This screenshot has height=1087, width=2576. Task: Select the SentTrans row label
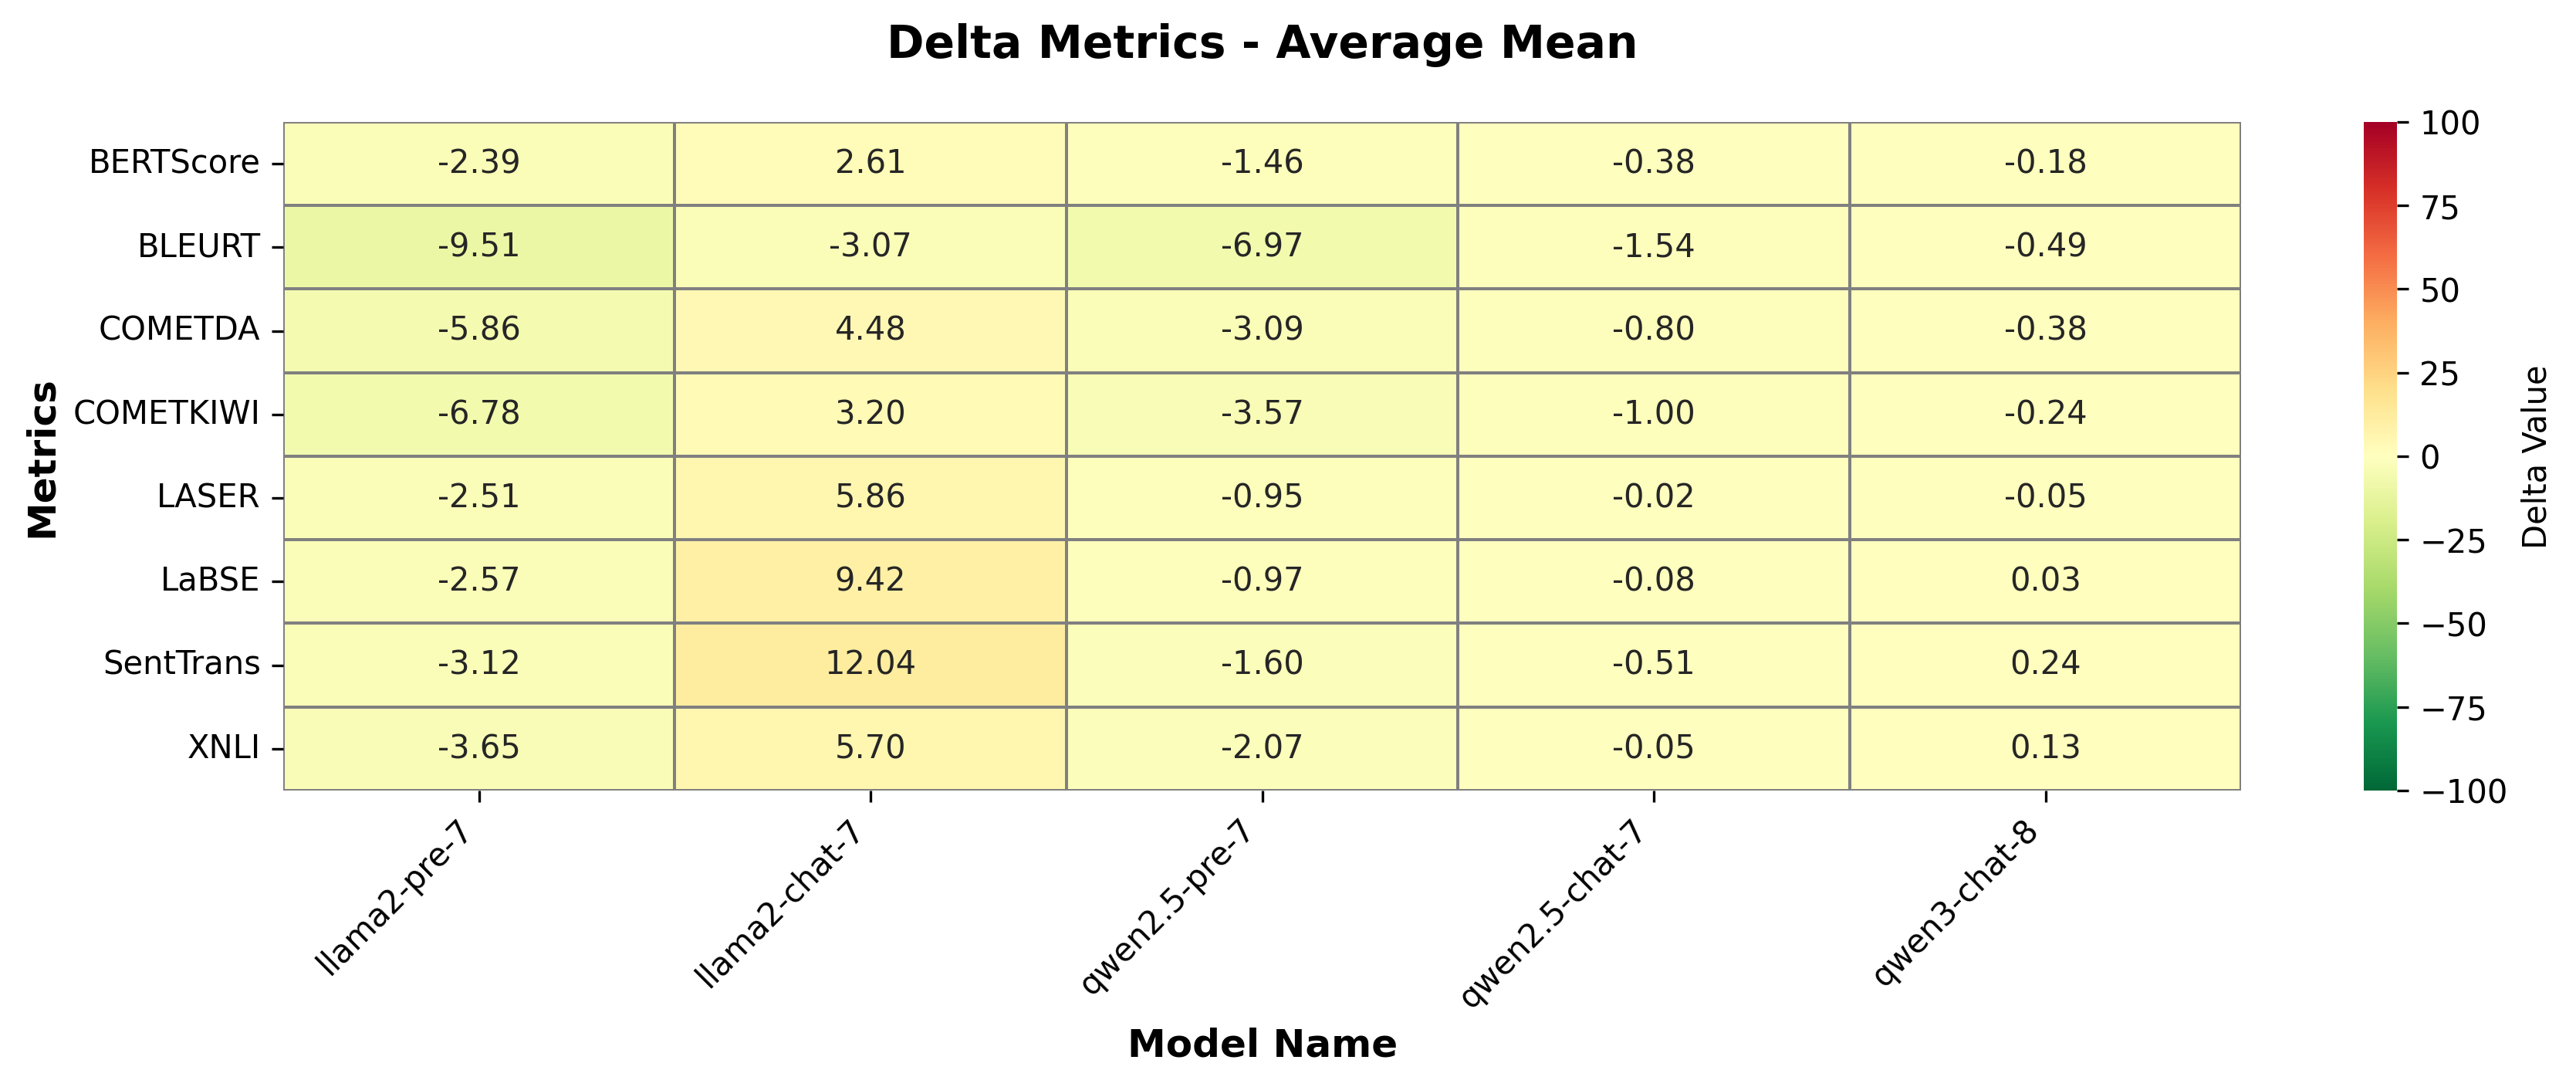(x=181, y=664)
